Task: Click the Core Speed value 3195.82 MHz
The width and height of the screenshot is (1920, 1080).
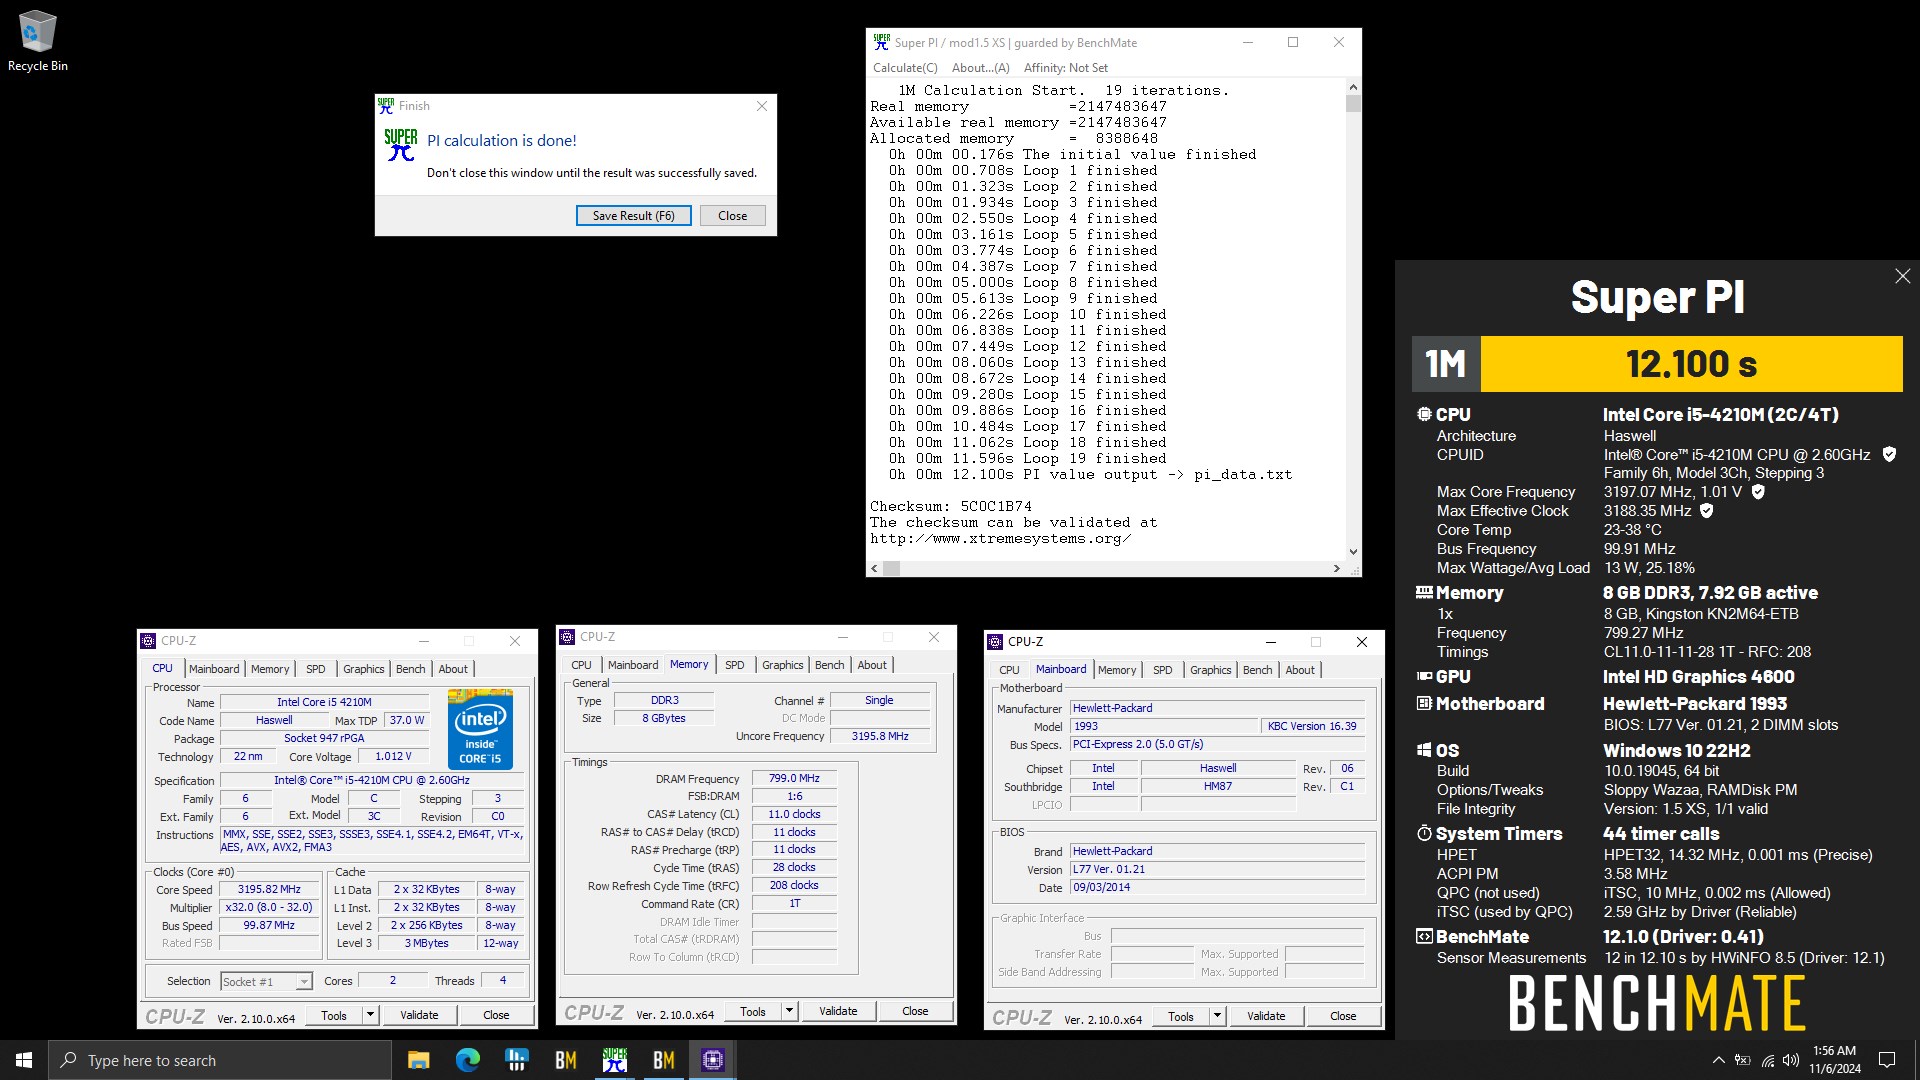Action: 269,889
